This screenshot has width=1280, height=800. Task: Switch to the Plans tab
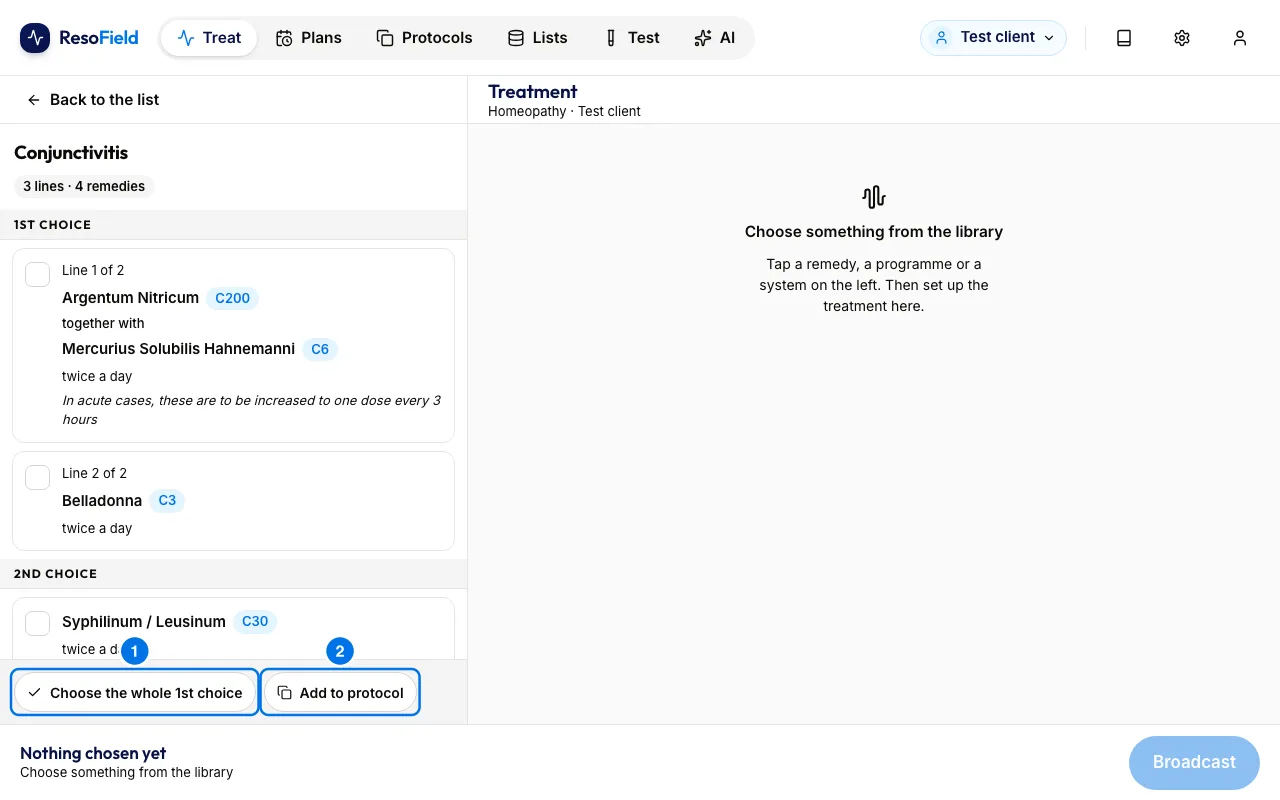point(309,38)
